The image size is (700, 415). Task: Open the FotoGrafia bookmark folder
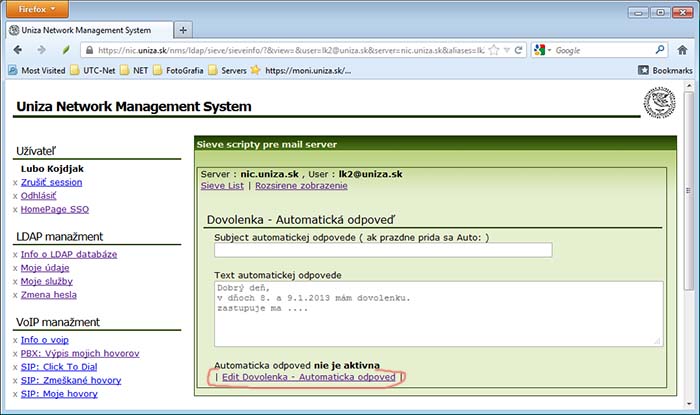[x=179, y=71]
